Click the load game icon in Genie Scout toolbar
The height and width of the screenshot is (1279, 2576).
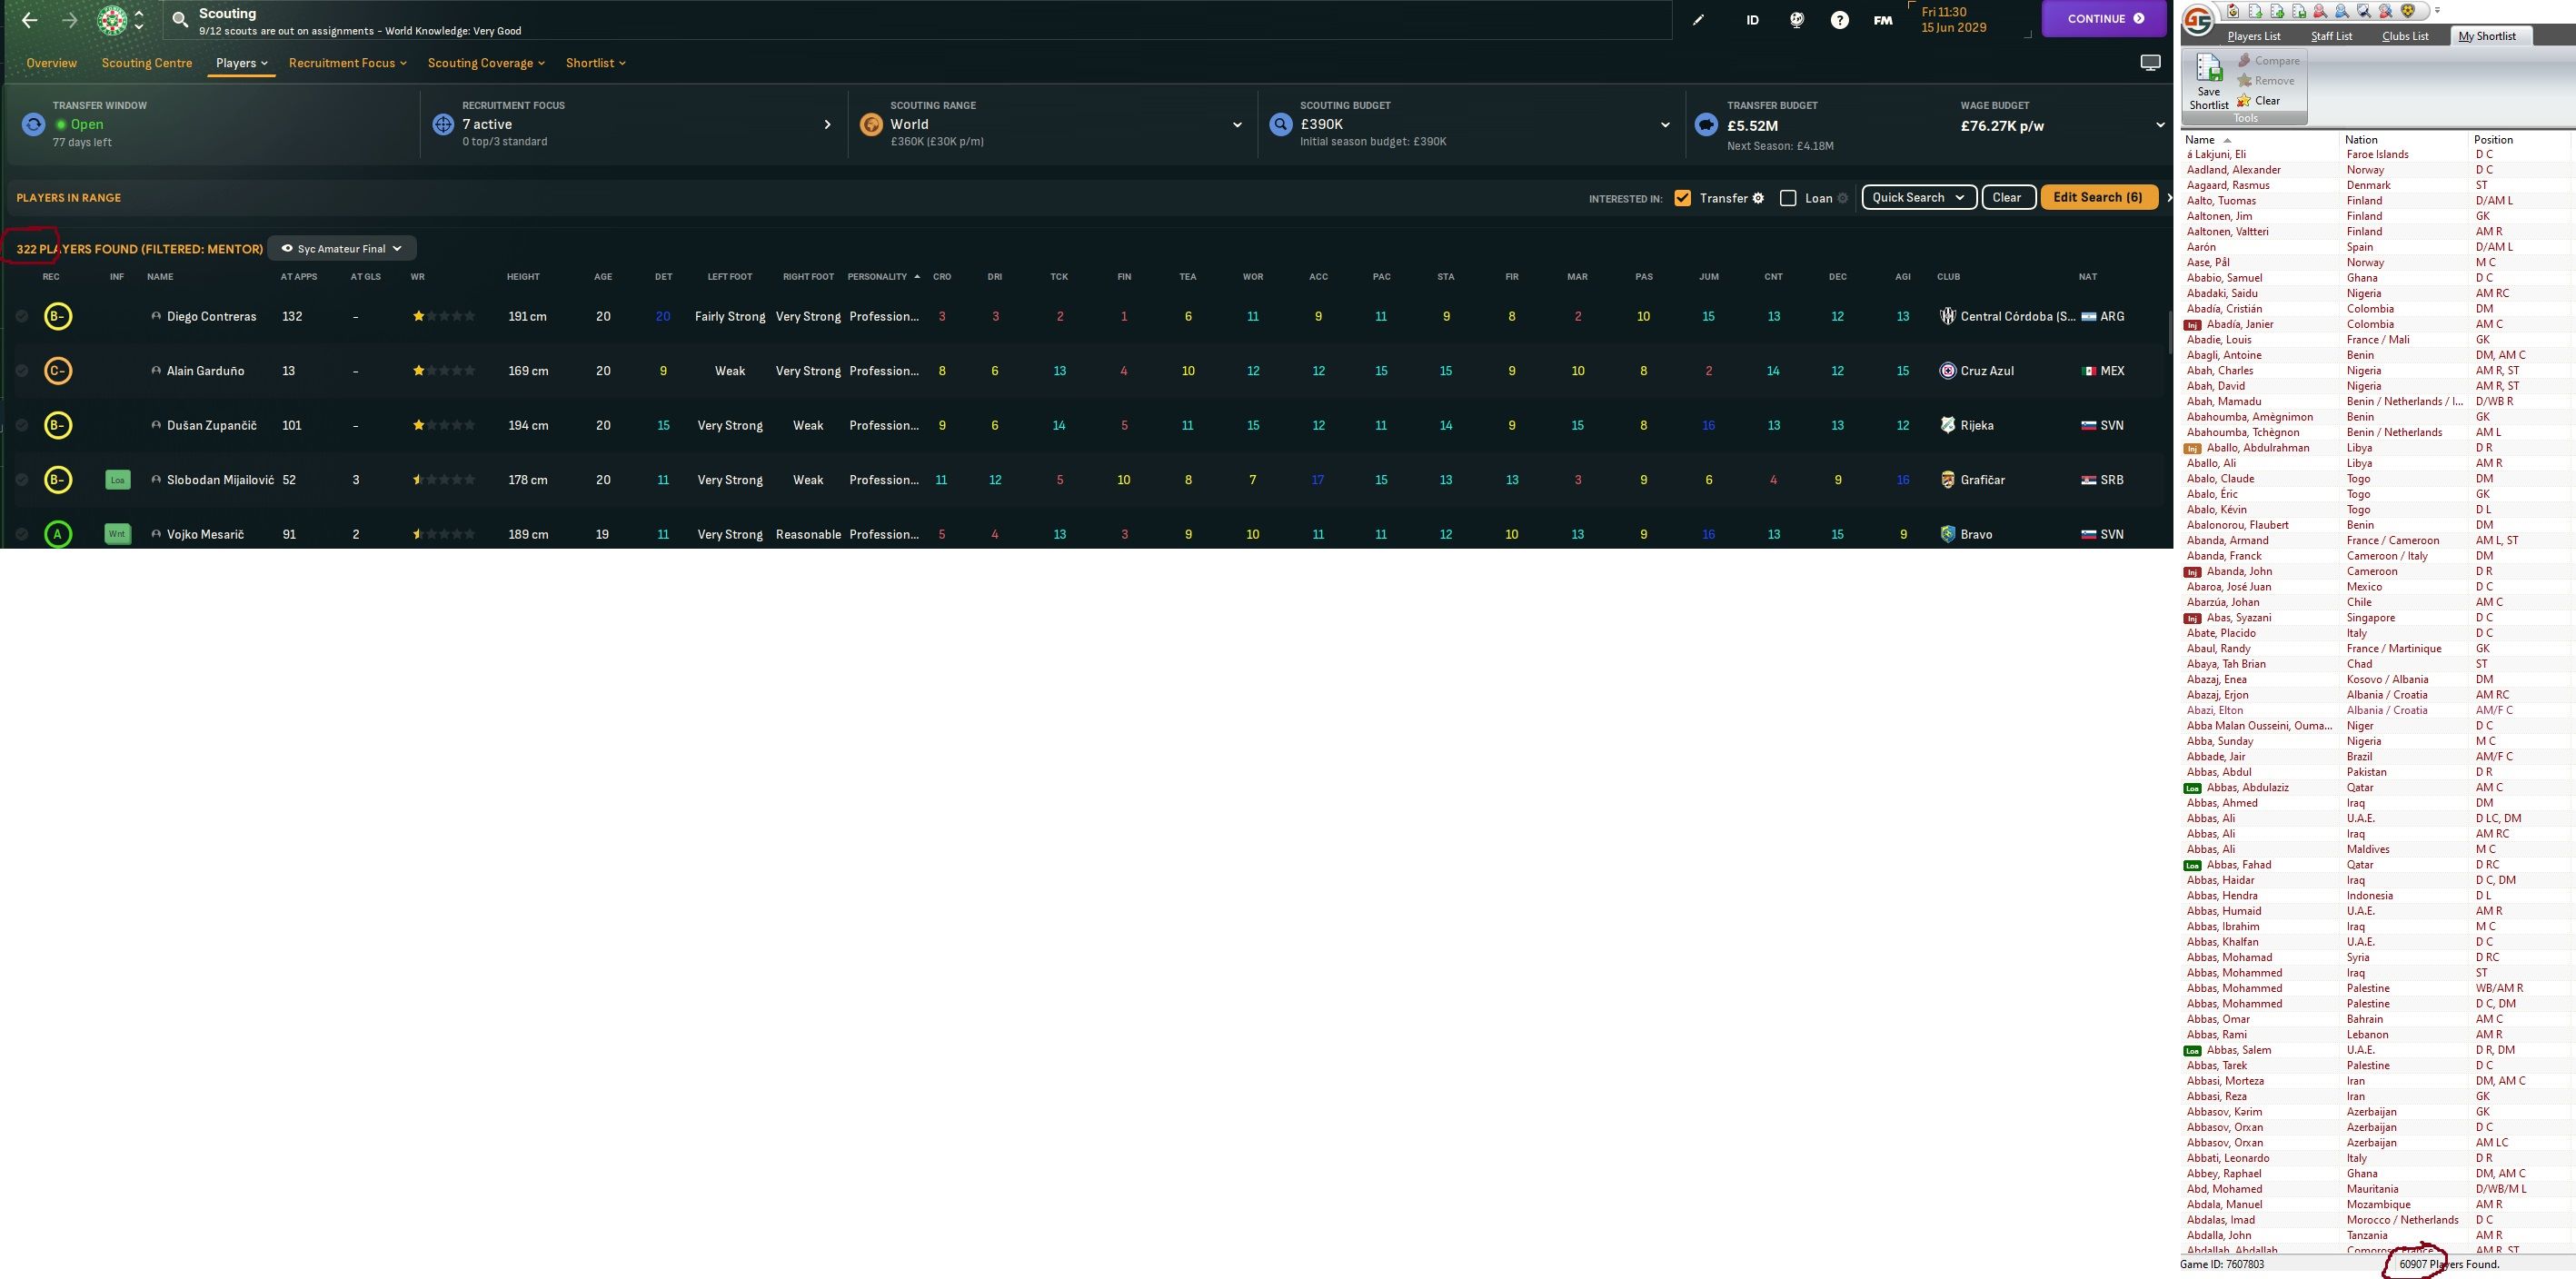click(2232, 11)
